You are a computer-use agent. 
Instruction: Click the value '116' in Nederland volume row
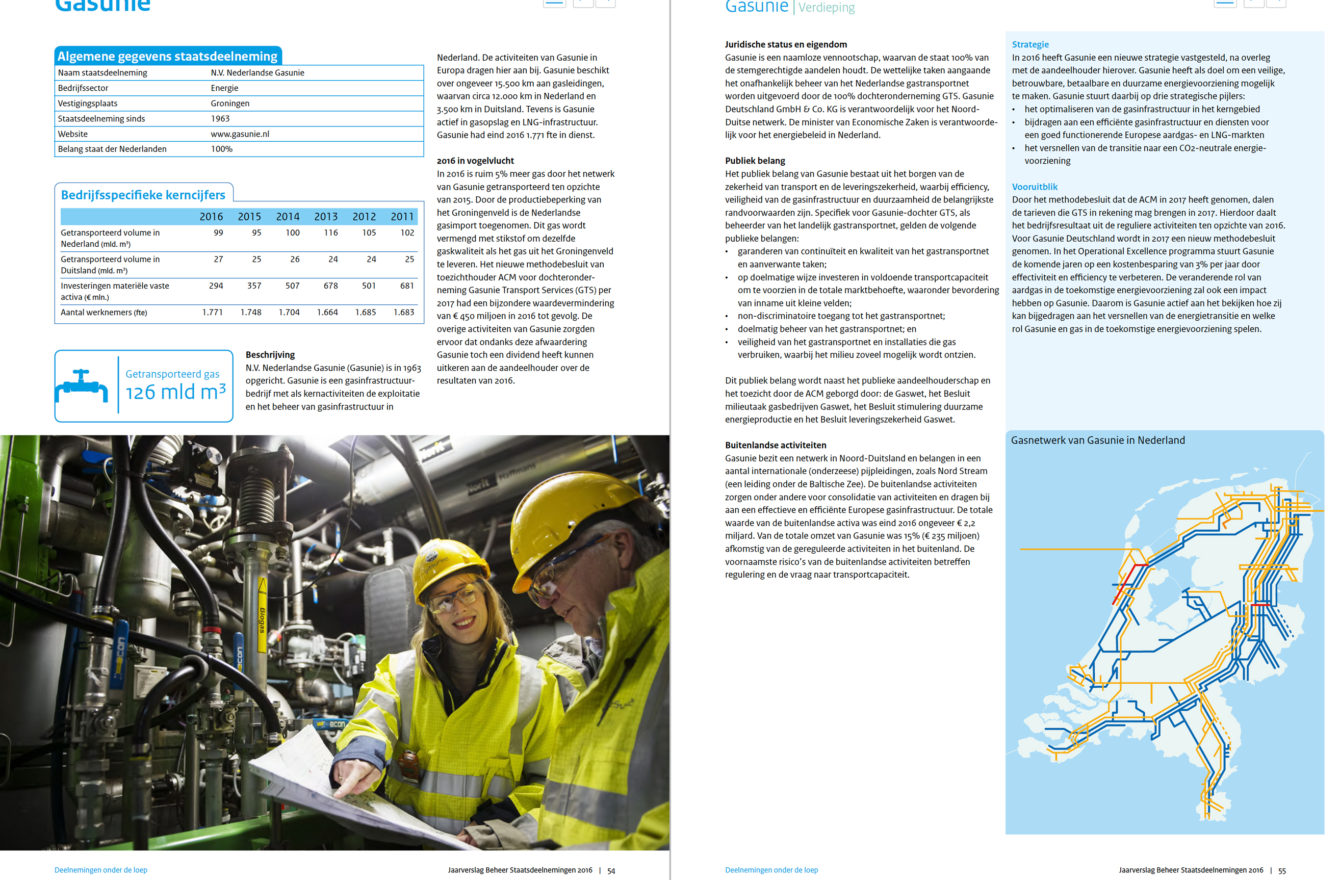330,233
